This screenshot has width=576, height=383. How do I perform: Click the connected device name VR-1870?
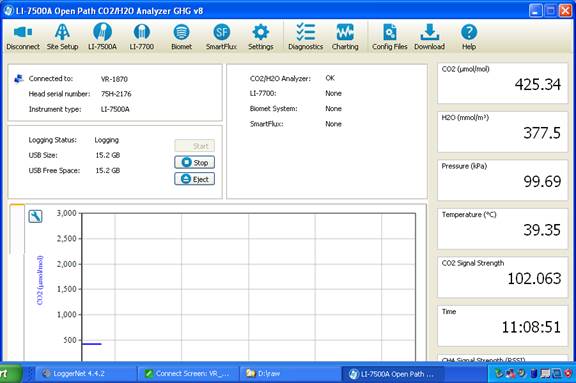pyautogui.click(x=114, y=79)
